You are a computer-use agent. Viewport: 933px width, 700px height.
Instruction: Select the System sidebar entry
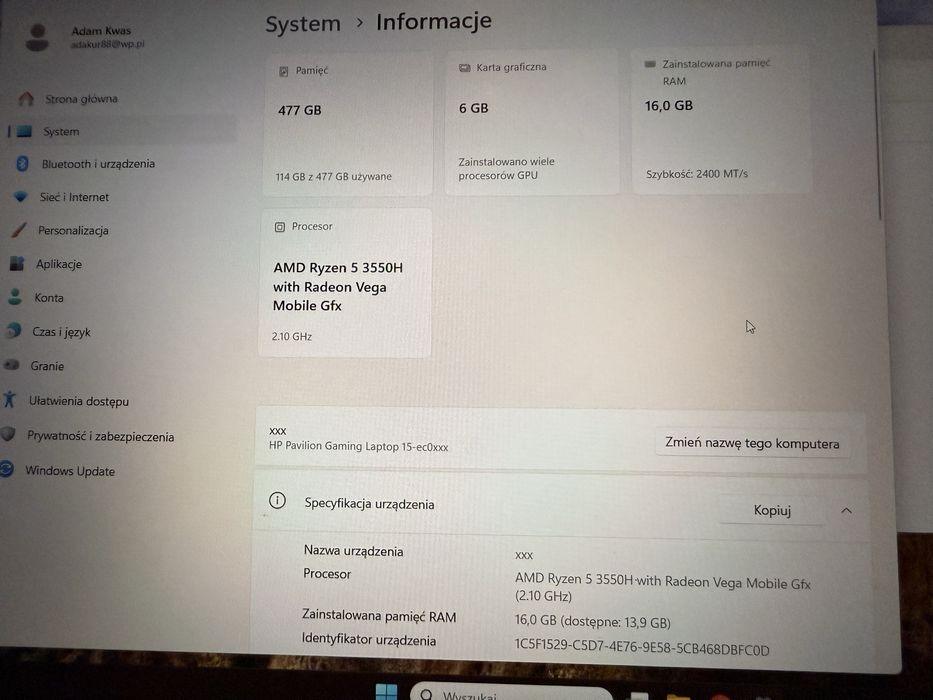point(122,131)
